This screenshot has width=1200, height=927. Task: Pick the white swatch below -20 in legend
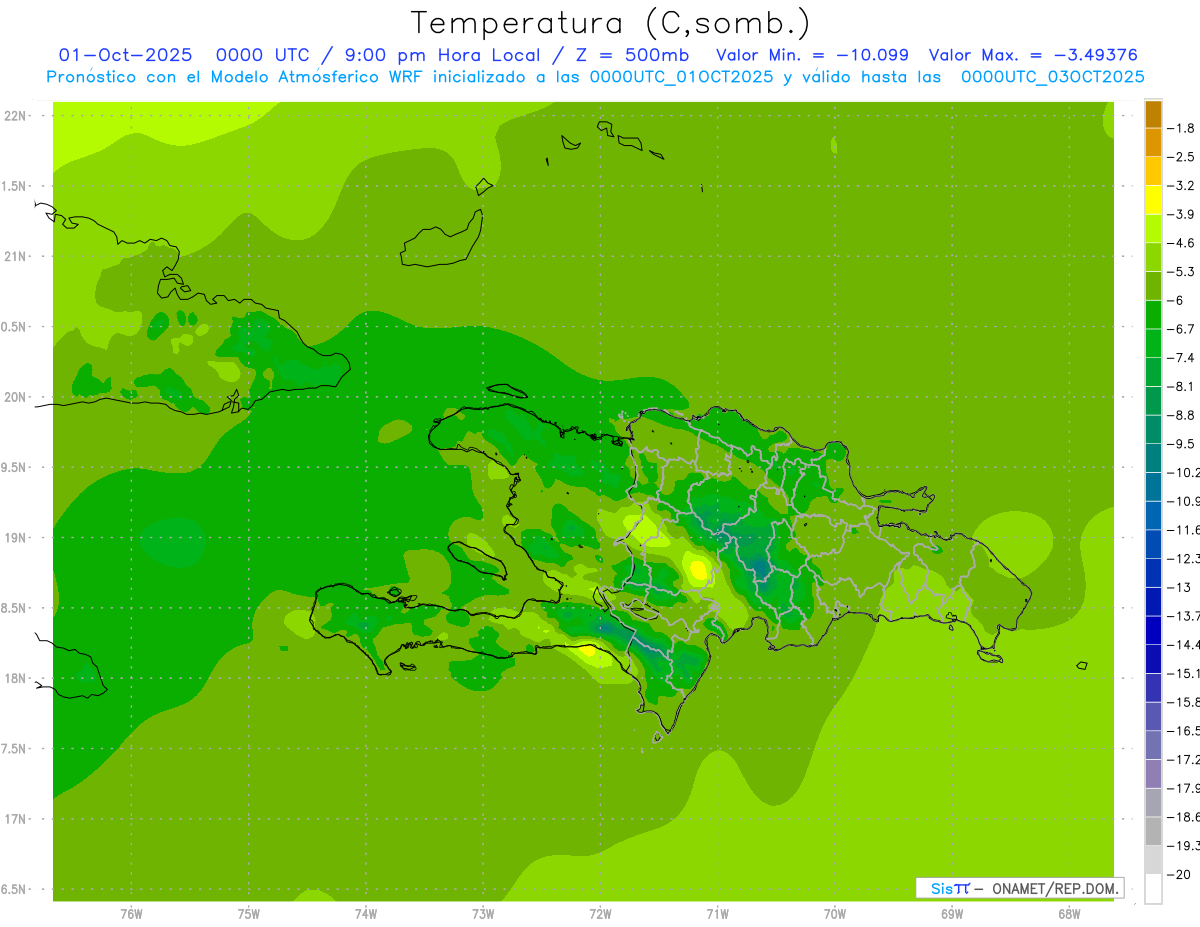click(1153, 888)
